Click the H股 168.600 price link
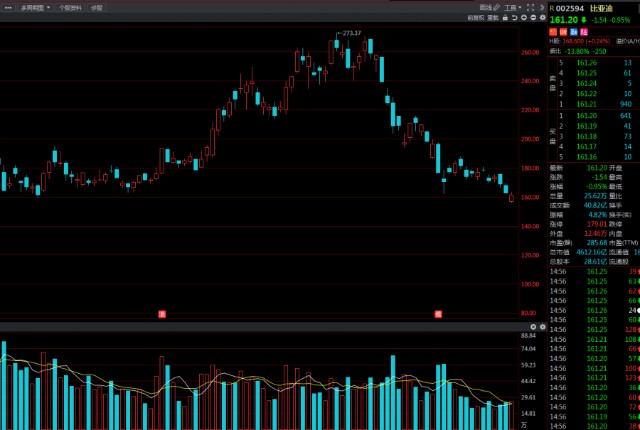This screenshot has height=430, width=640. pyautogui.click(x=572, y=41)
